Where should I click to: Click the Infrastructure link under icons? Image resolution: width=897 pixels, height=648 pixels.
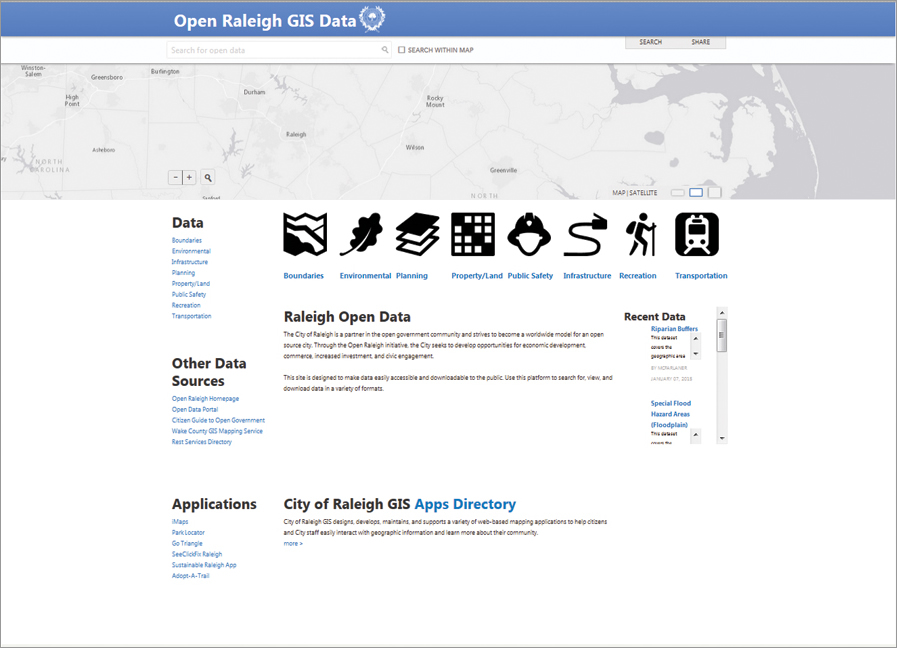[587, 276]
